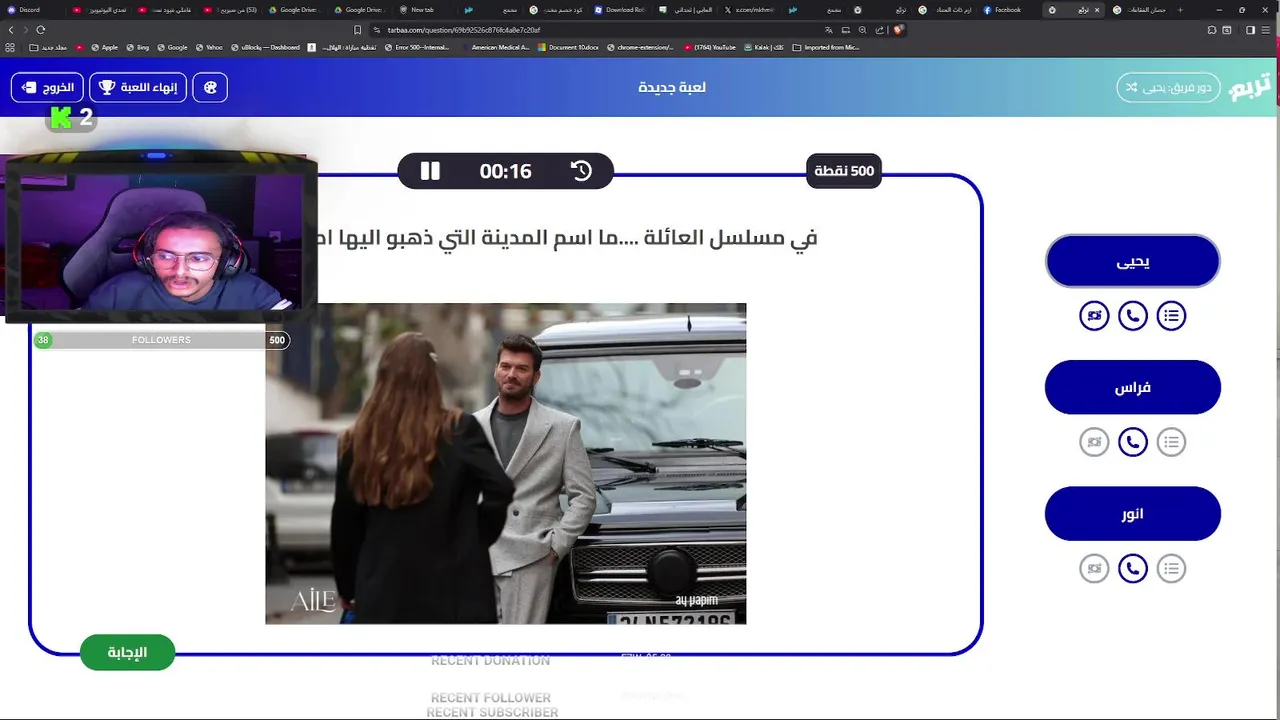Click the دور فريق يحيى turn switcher

tap(1168, 87)
